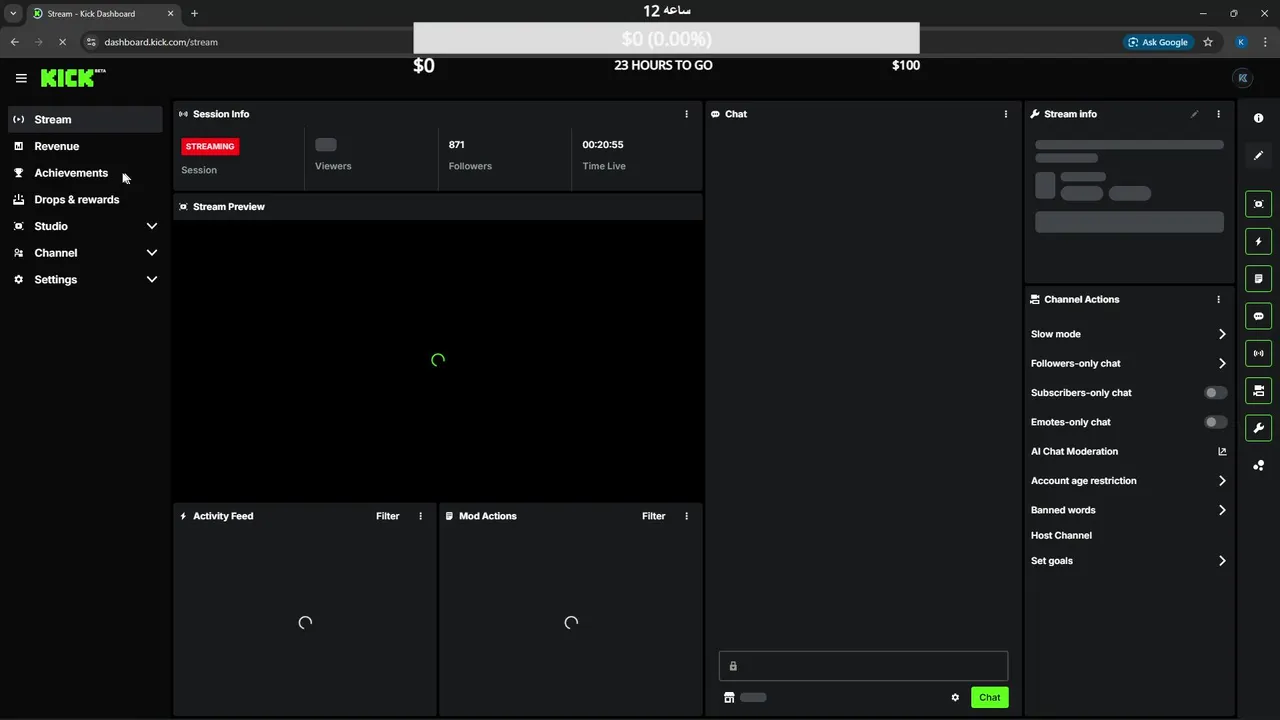Open browser menu three dots
This screenshot has height=720, width=1280.
[x=1266, y=42]
